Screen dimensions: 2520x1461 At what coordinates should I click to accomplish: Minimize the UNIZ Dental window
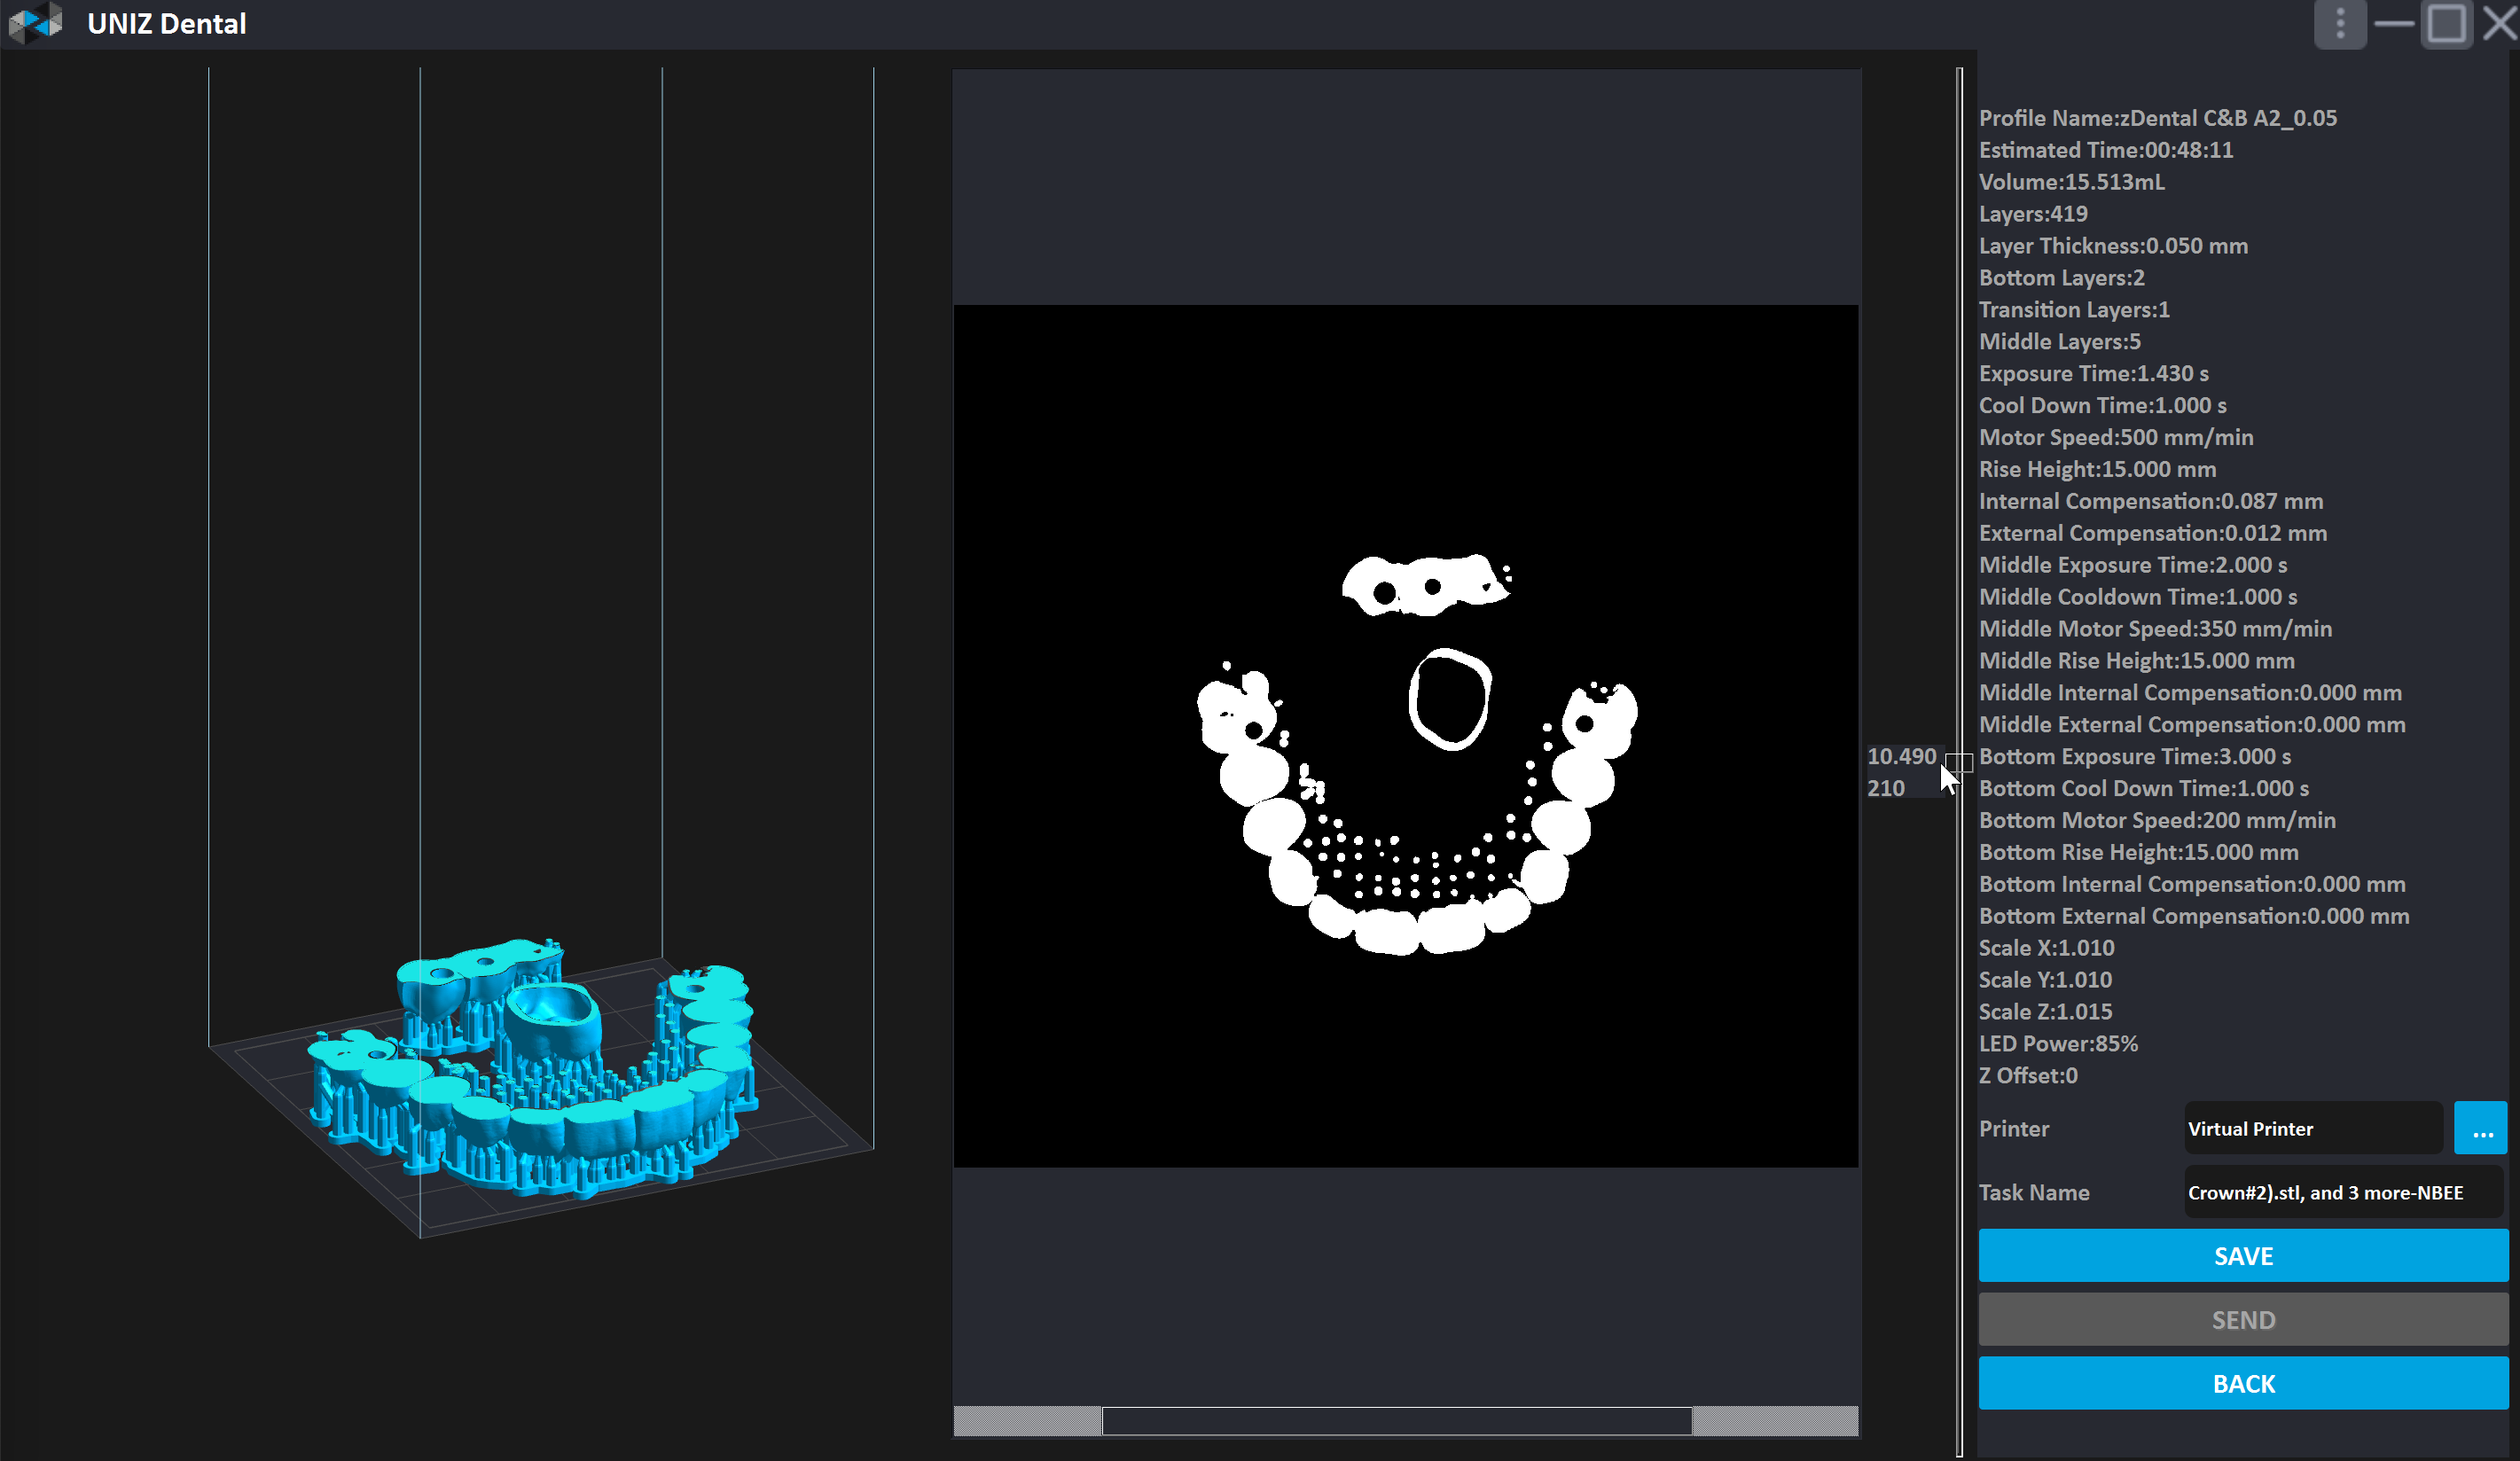pyautogui.click(x=2394, y=24)
